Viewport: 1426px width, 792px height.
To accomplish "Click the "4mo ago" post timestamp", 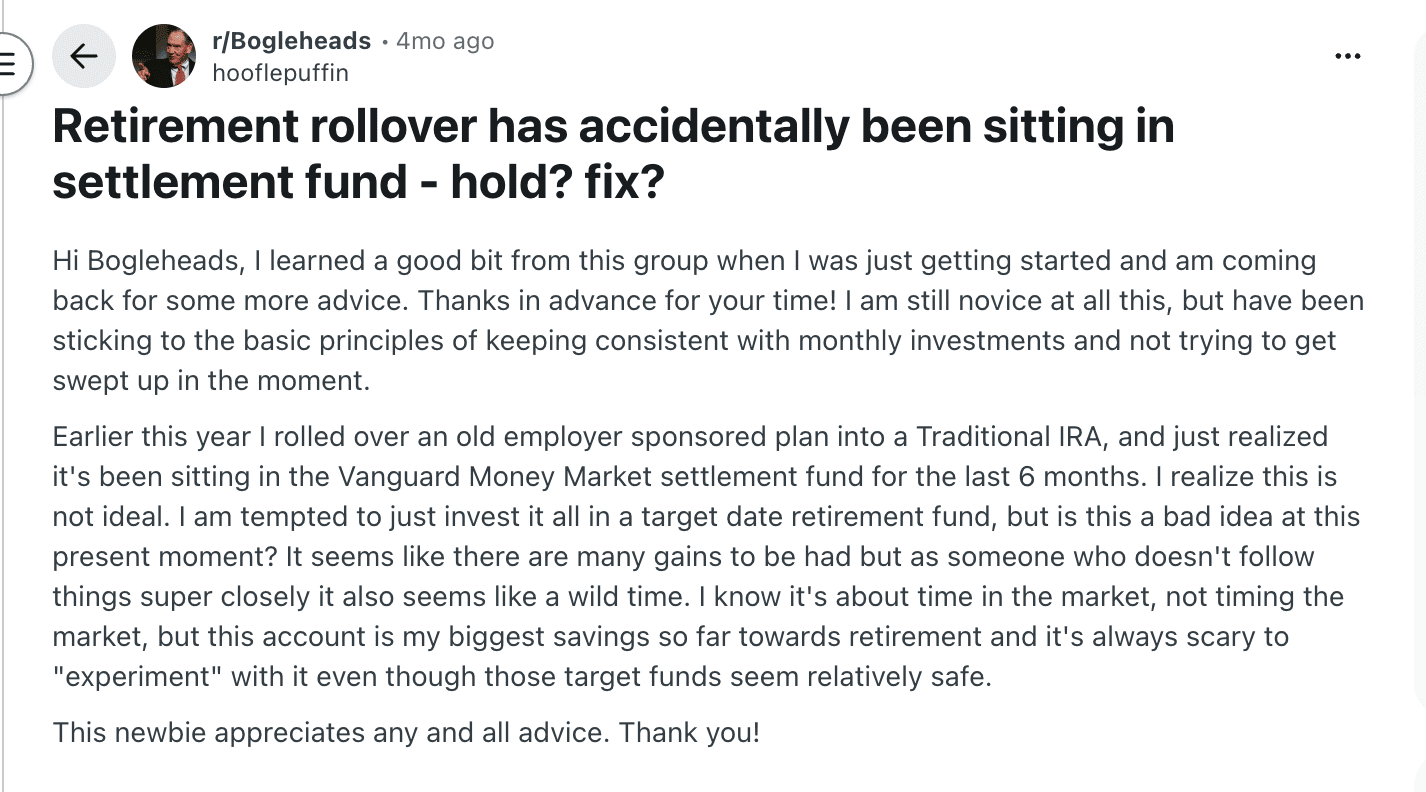I will [445, 41].
